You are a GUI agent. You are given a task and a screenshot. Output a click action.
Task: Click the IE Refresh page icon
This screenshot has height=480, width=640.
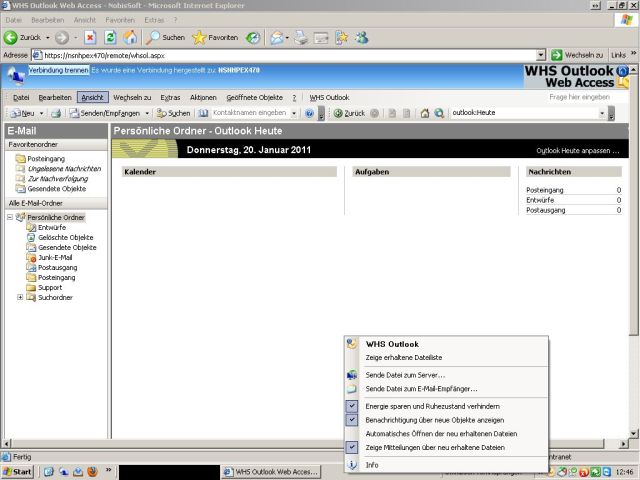pyautogui.click(x=110, y=38)
